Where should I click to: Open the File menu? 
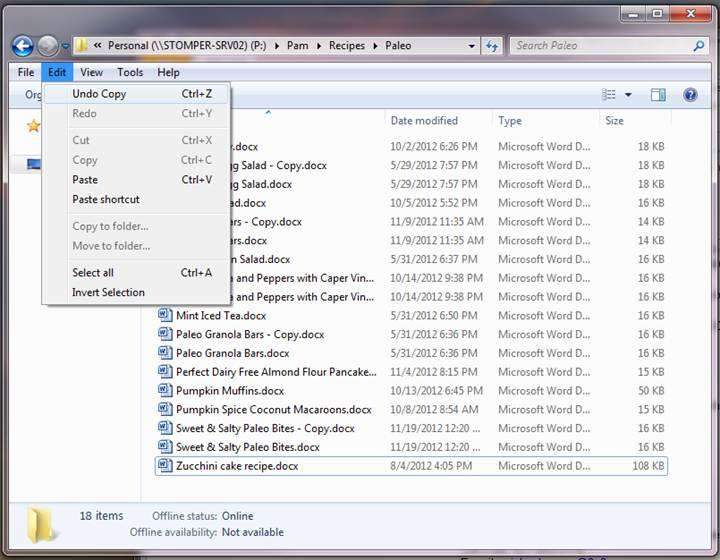26,72
